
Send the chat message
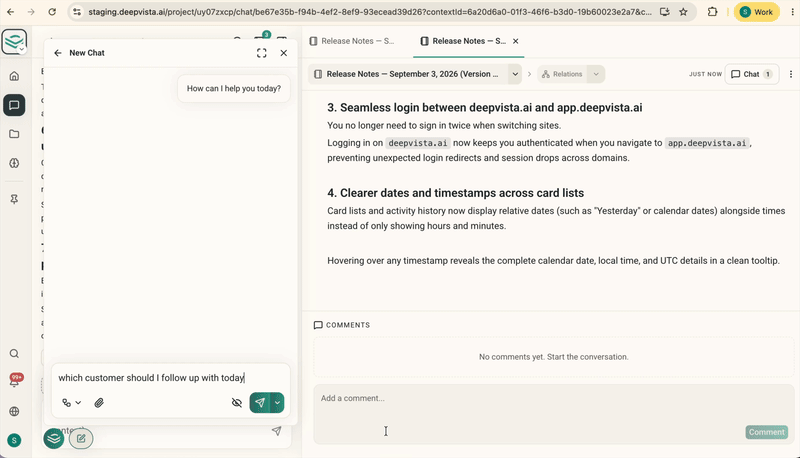[260, 403]
